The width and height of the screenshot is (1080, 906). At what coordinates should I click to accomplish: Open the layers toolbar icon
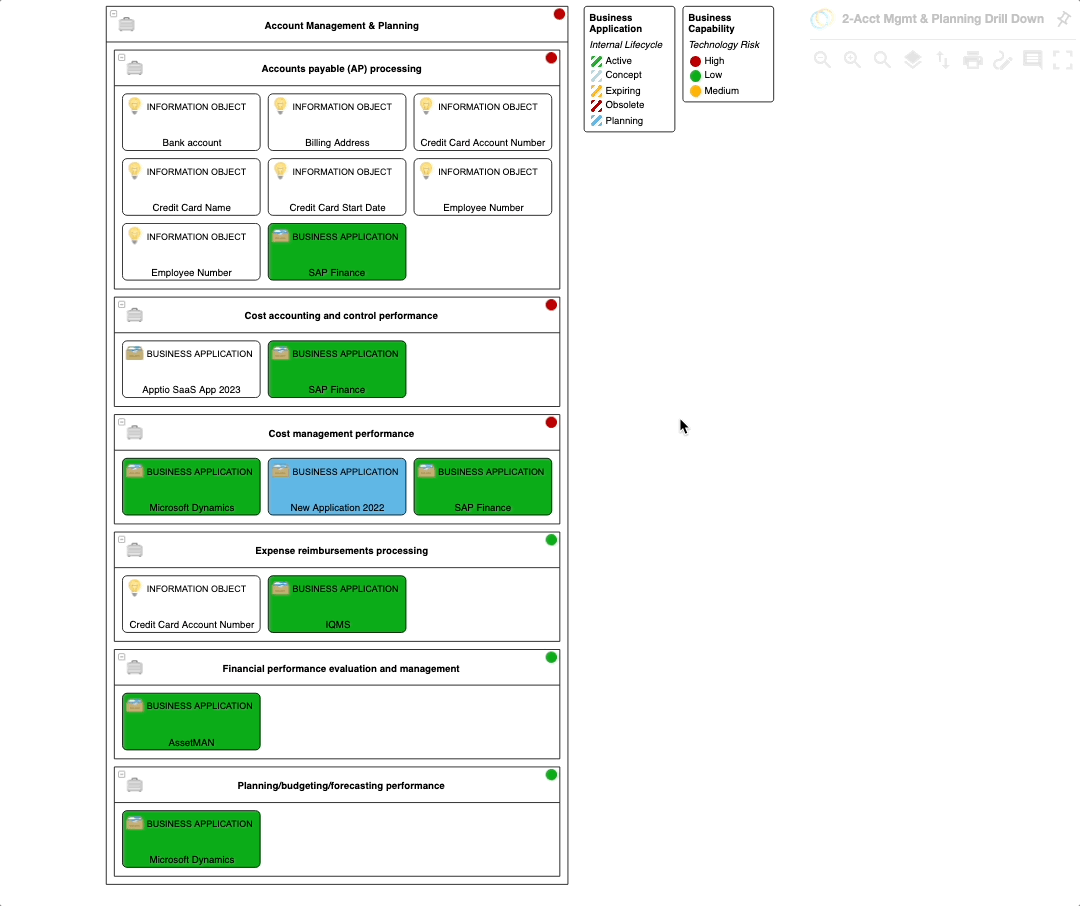pyautogui.click(x=913, y=60)
